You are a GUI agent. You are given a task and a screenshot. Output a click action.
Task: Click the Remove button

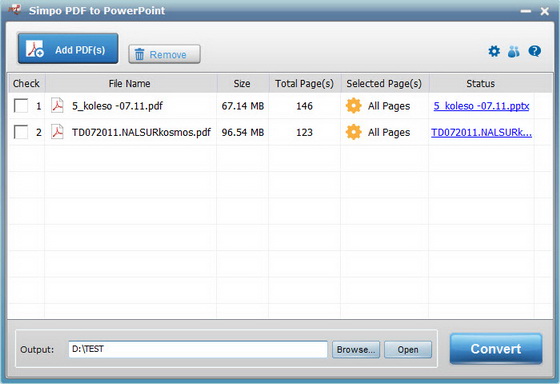[164, 54]
